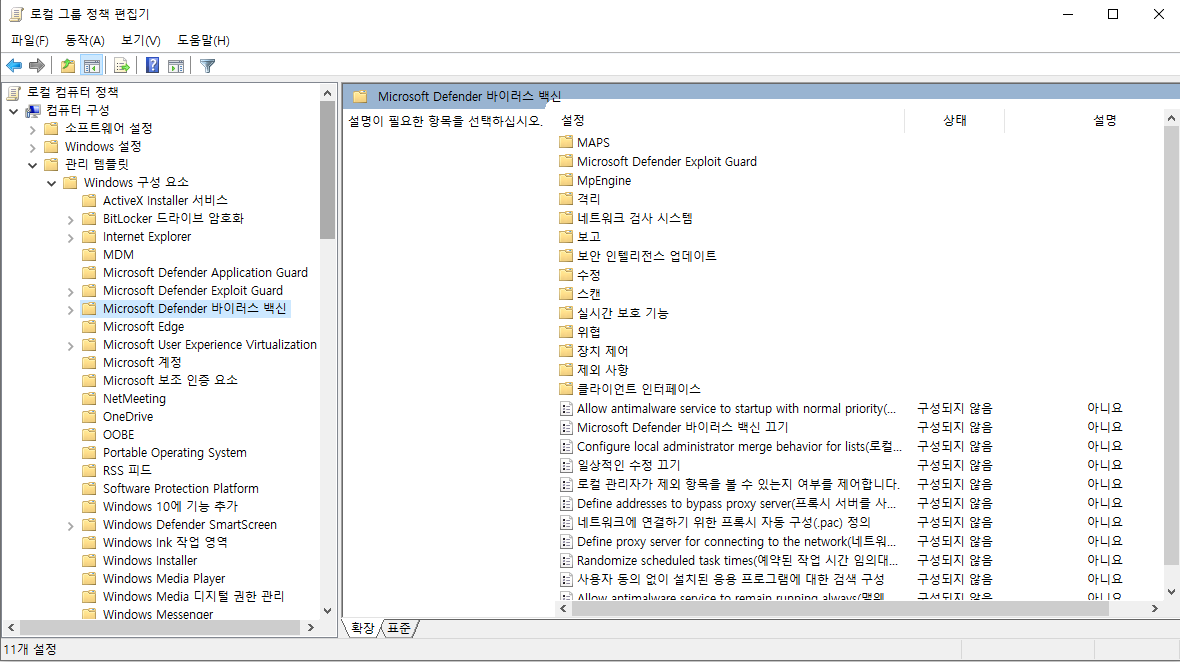Select Define addresses to bypass proxy server policy
This screenshot has height=662, width=1180.
click(x=736, y=503)
